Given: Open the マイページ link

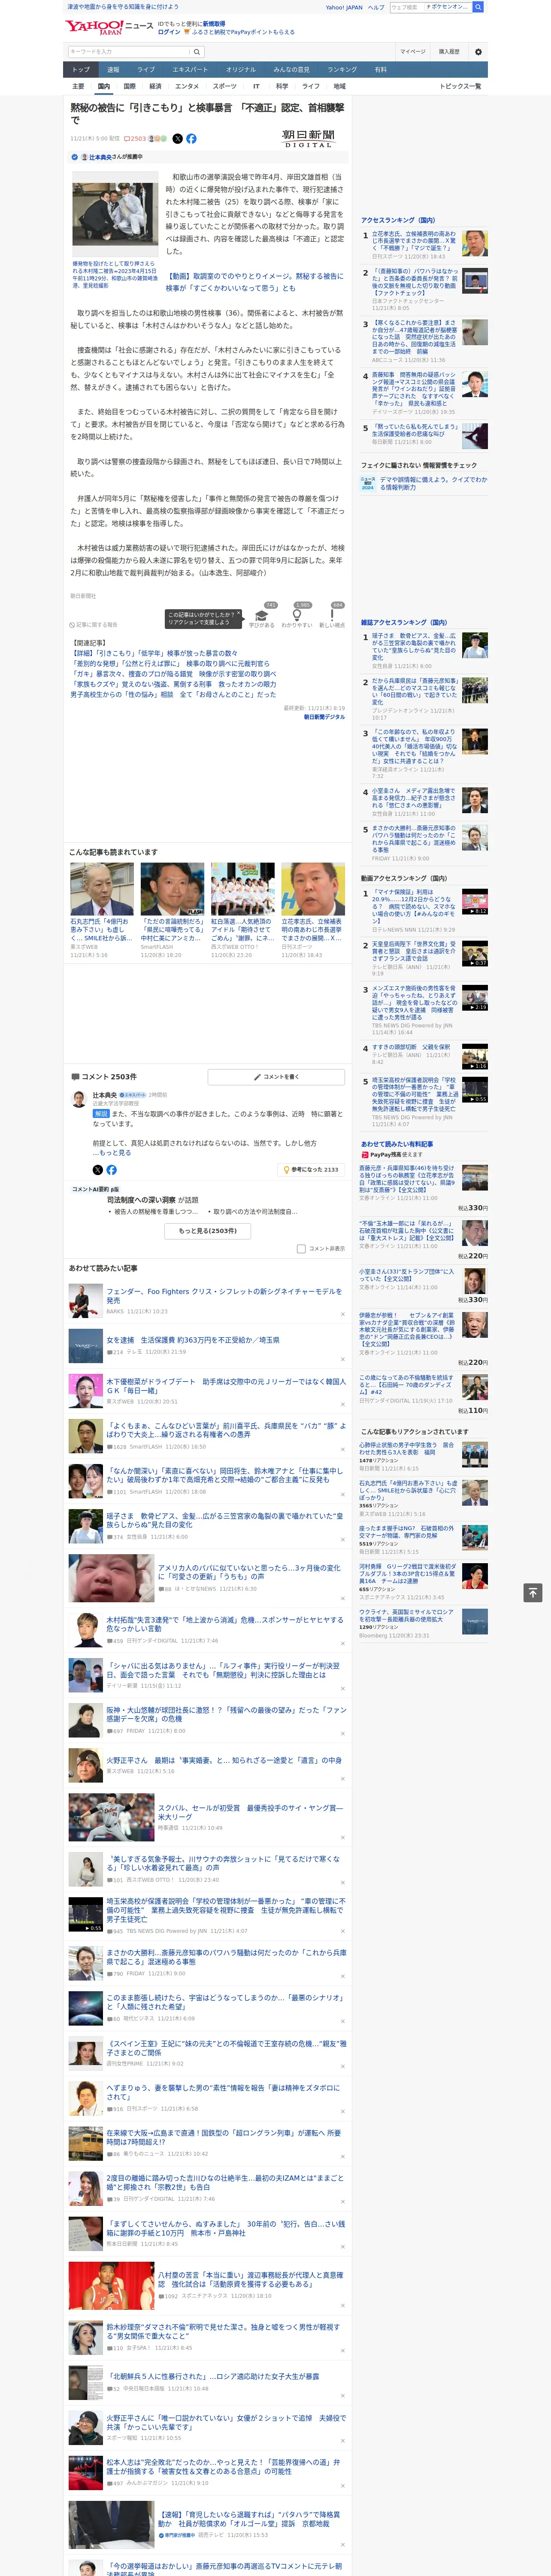Looking at the screenshot, I should [x=413, y=51].
